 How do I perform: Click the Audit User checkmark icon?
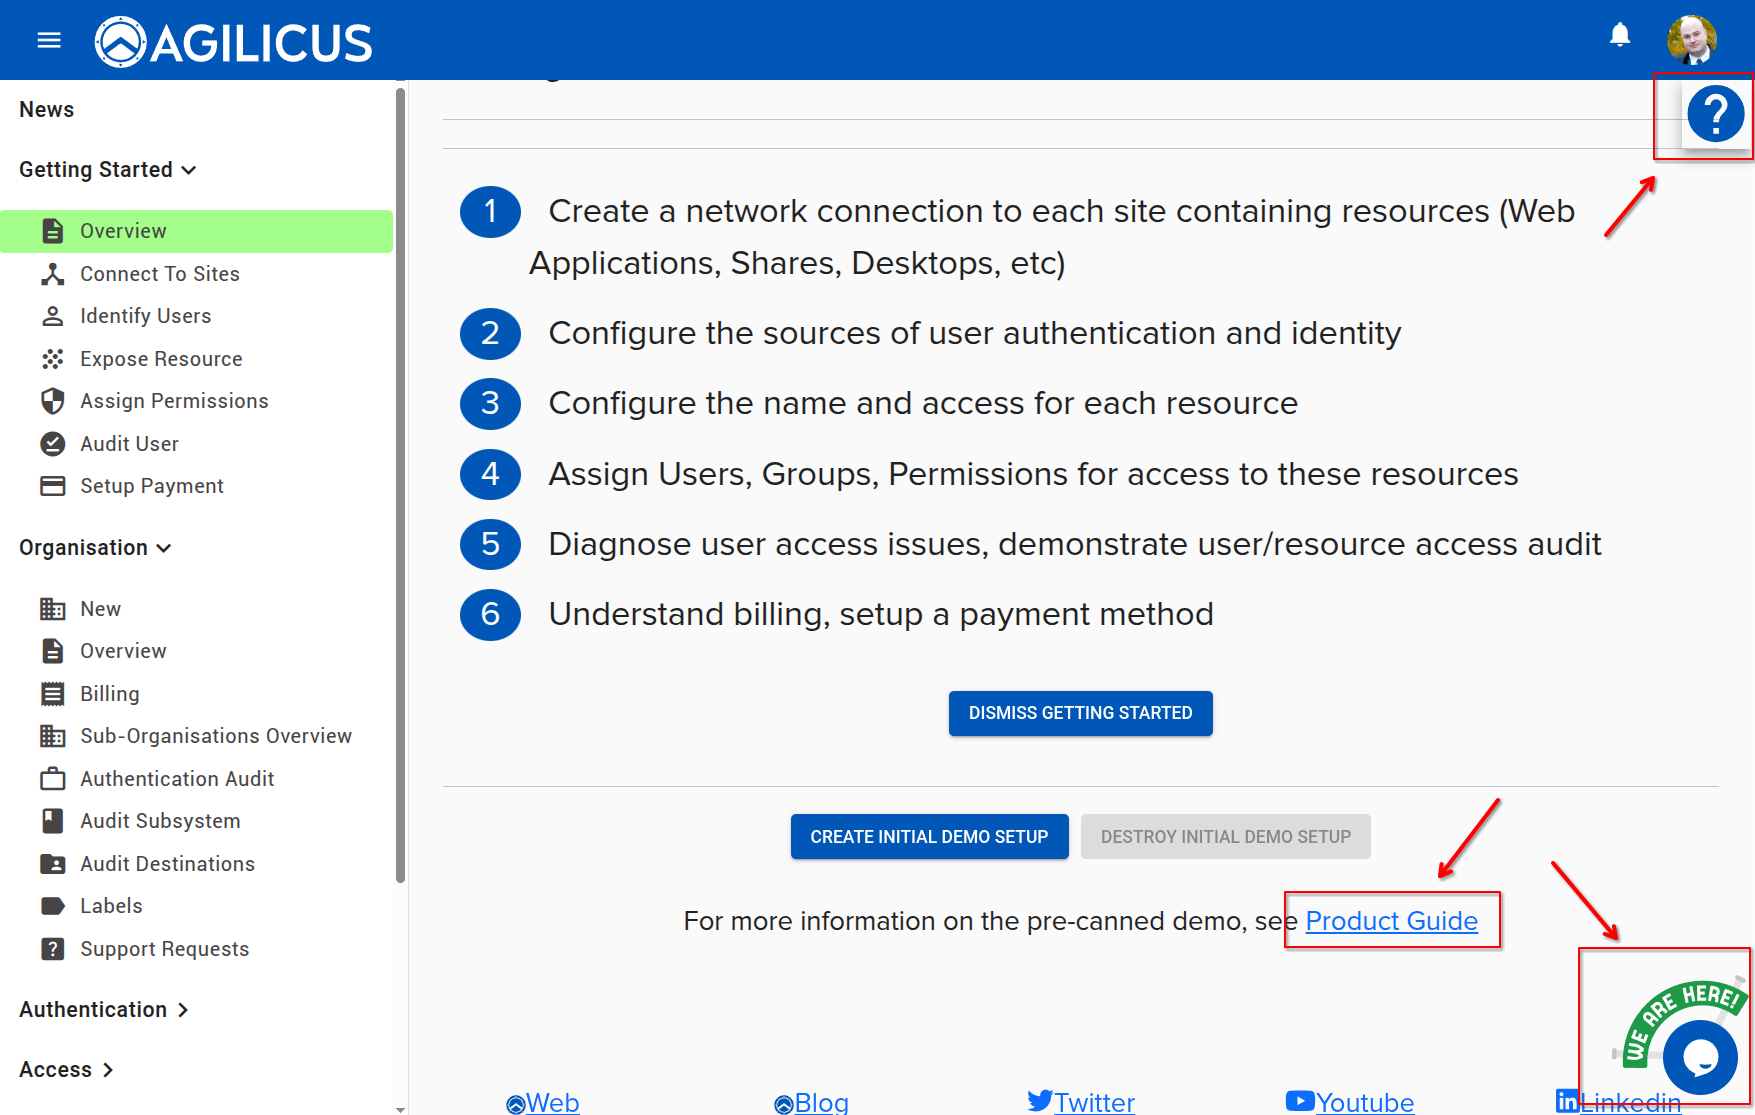click(53, 444)
